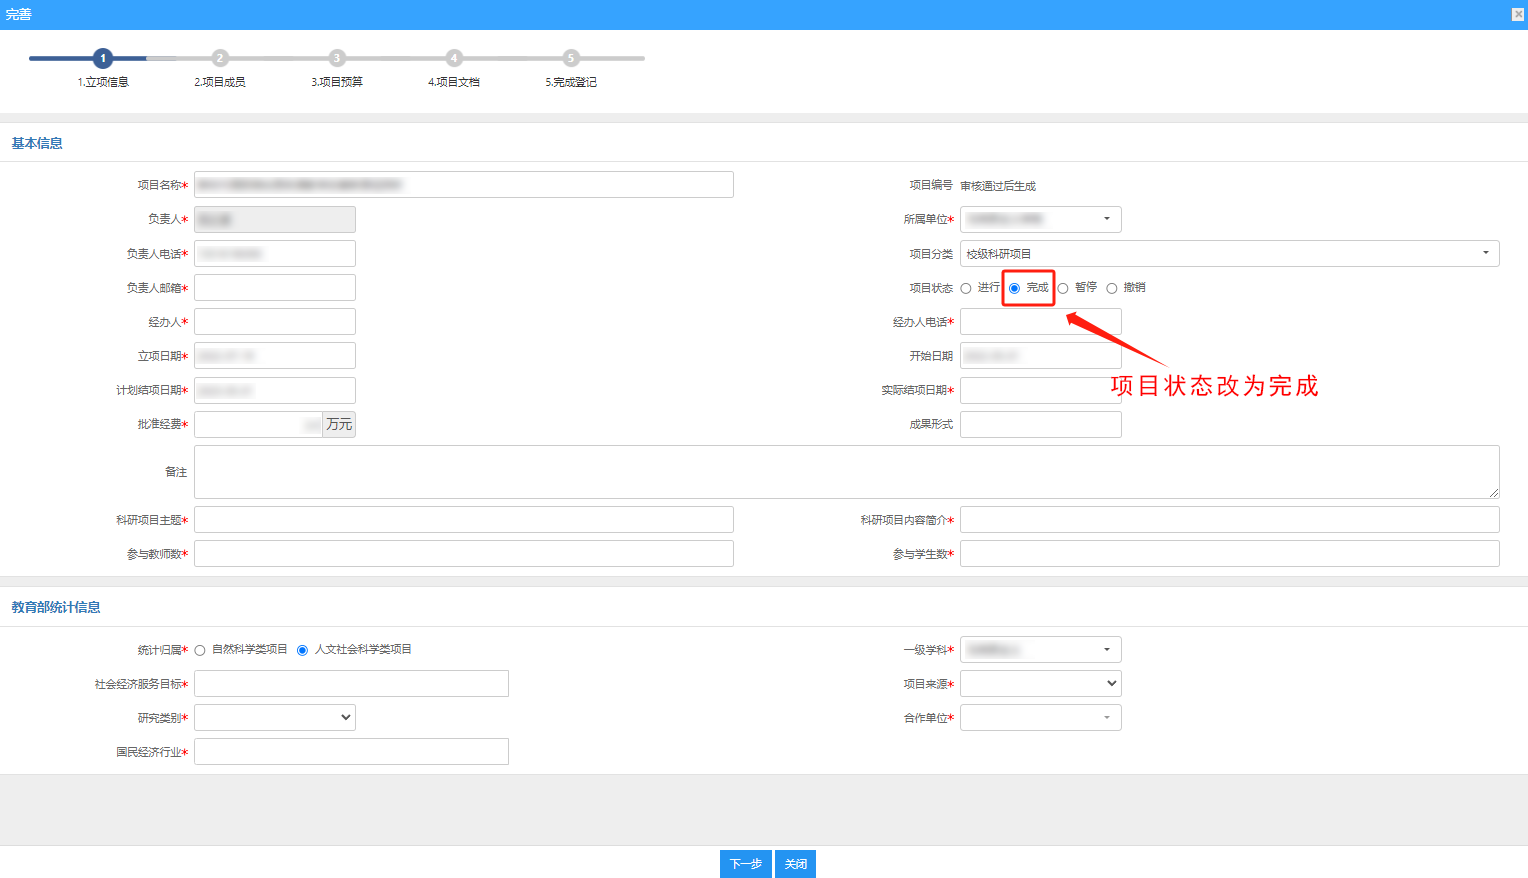This screenshot has height=878, width=1528.
Task: Open the 项目来源 dropdown
Action: pyautogui.click(x=1040, y=683)
